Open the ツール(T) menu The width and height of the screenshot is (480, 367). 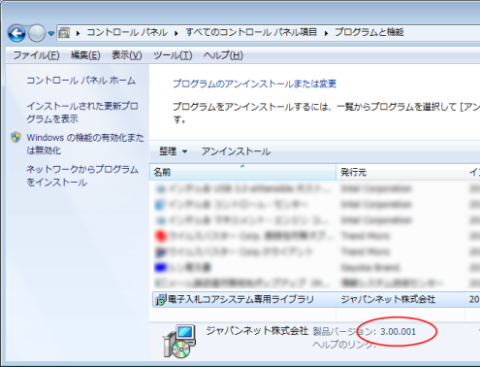[173, 55]
